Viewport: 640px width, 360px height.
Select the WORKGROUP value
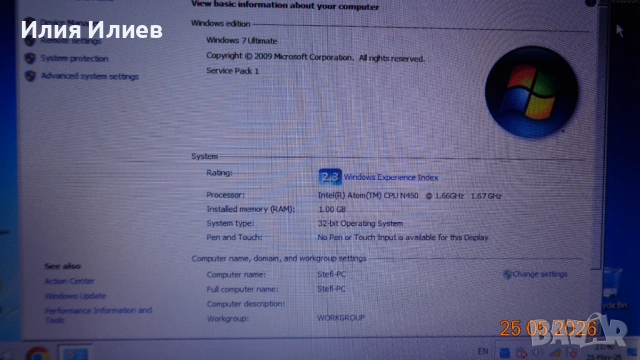pyautogui.click(x=341, y=318)
